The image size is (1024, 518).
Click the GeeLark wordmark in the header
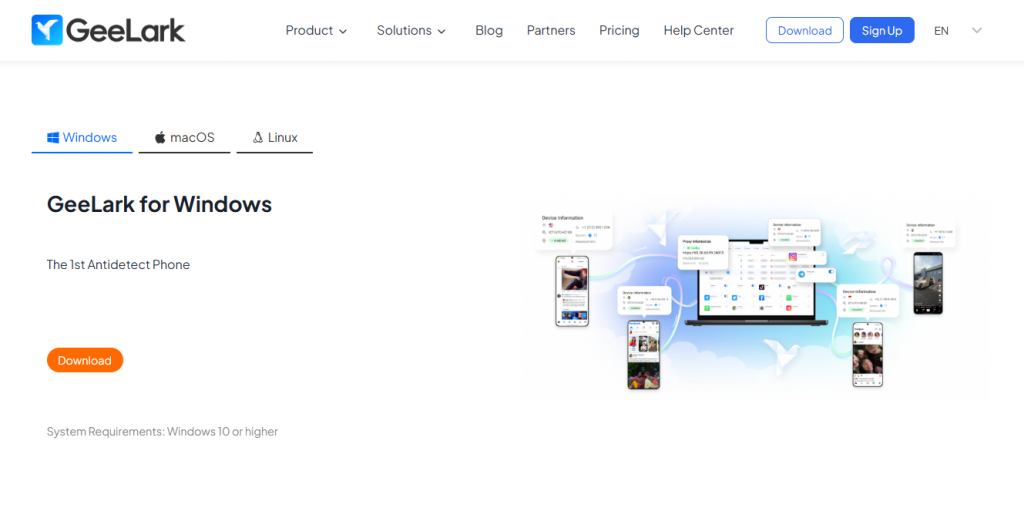click(125, 30)
